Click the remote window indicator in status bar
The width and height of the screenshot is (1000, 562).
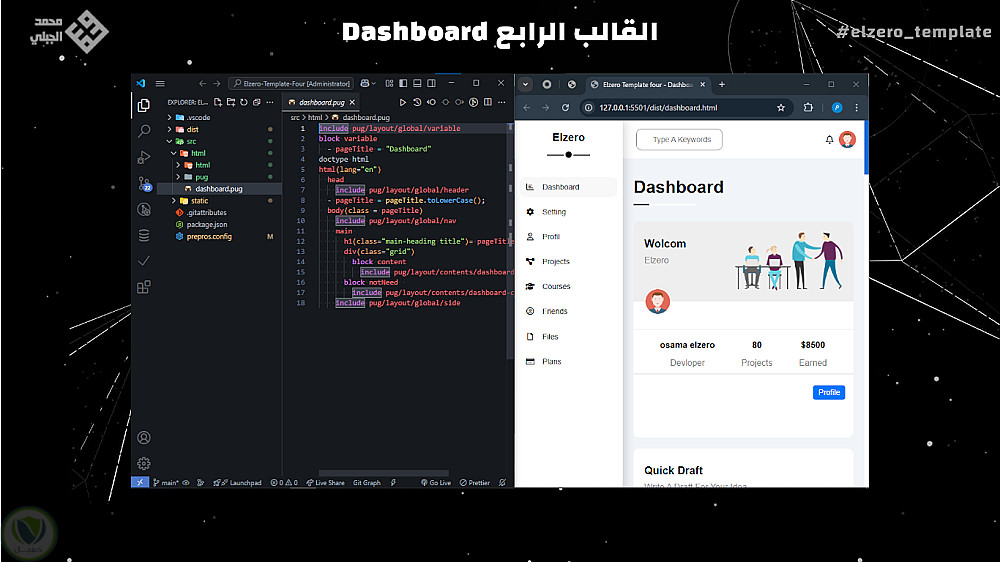140,483
